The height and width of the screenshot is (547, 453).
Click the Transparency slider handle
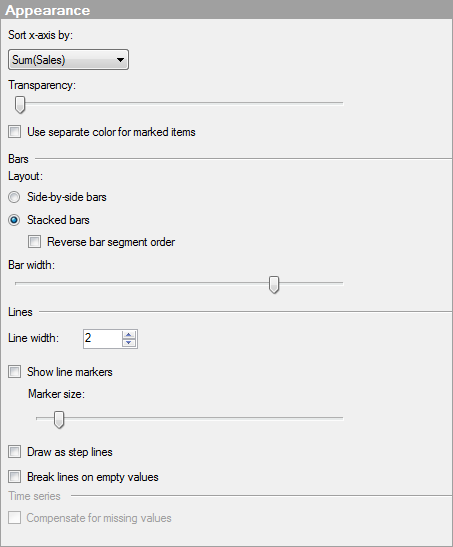click(20, 105)
